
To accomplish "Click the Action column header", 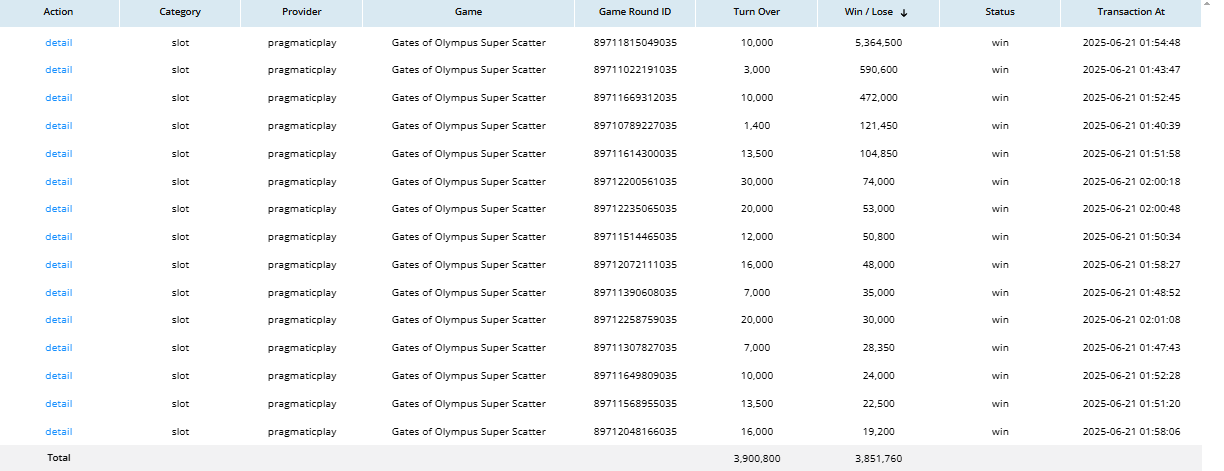I will (x=59, y=12).
